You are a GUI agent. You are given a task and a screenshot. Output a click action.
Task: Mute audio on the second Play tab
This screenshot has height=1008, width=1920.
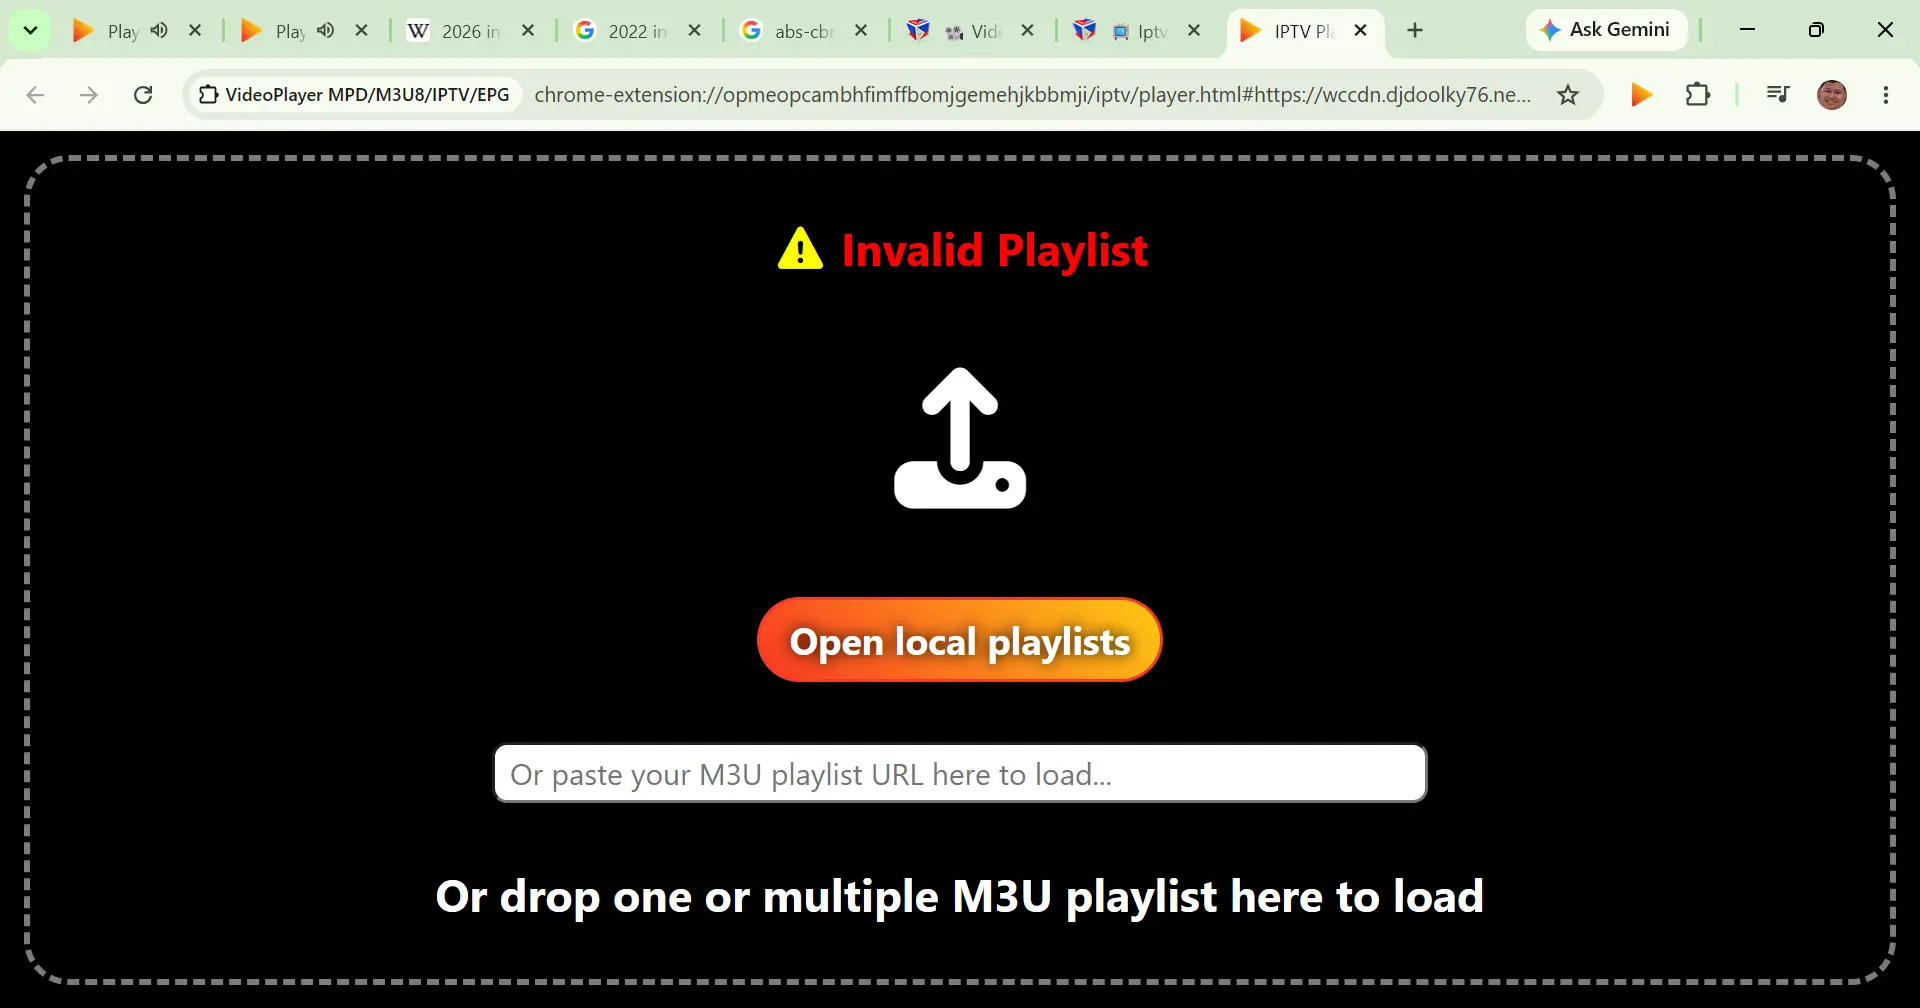(x=326, y=31)
